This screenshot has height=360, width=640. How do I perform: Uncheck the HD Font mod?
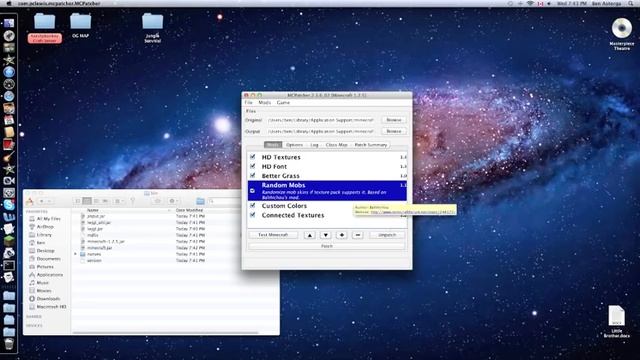[x=253, y=166]
